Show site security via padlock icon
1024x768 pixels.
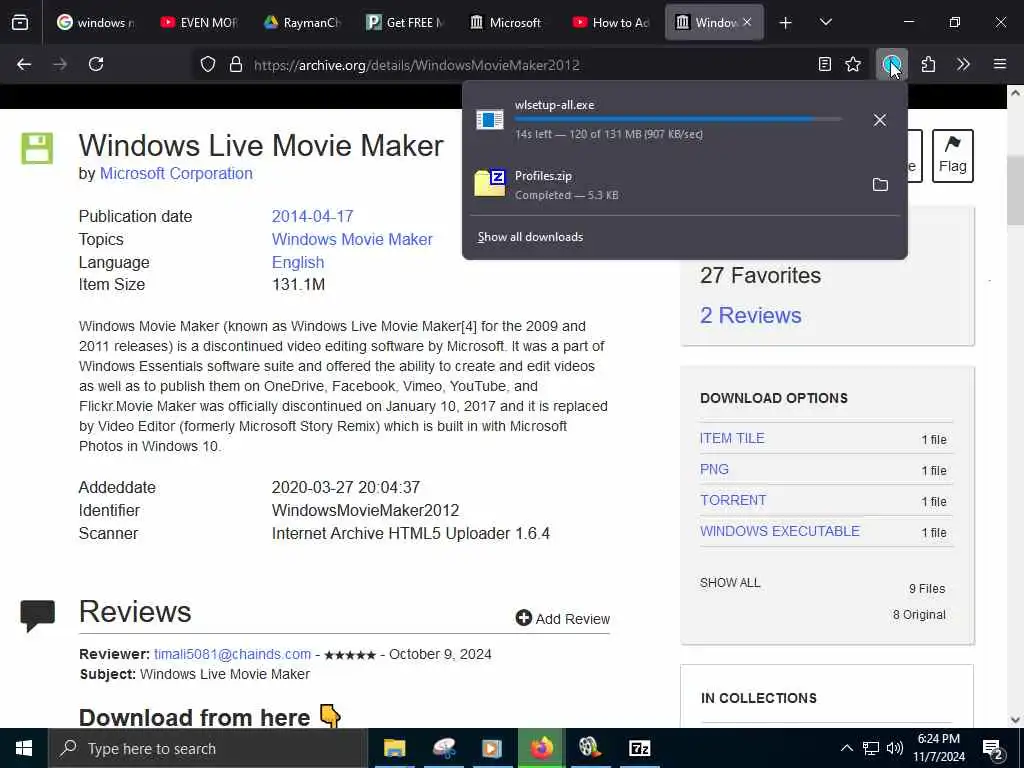click(236, 64)
